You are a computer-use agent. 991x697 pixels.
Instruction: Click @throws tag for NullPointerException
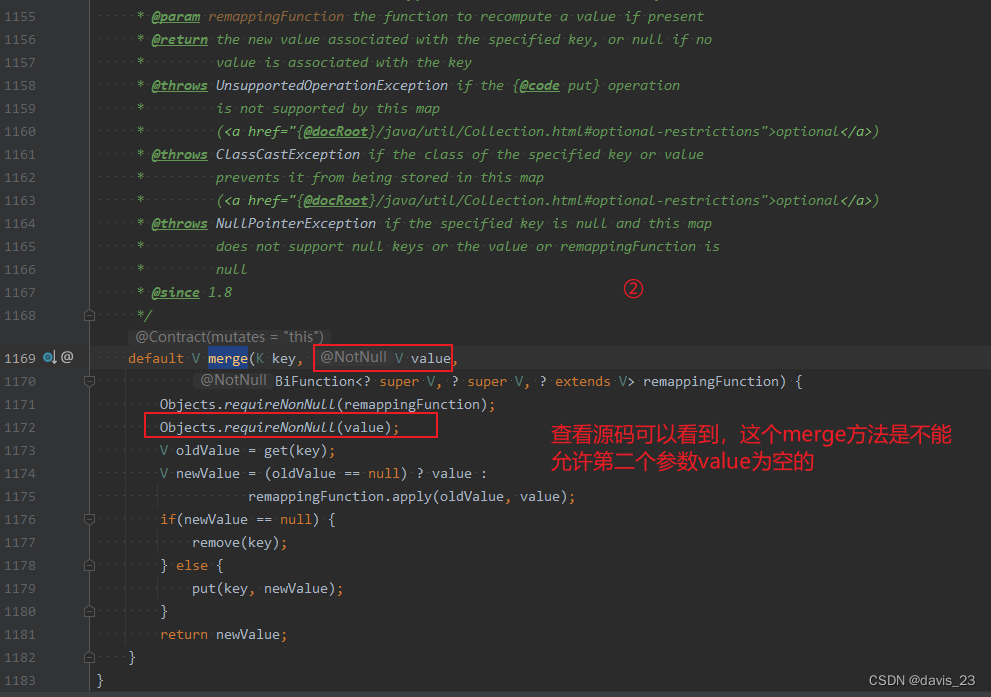(179, 224)
